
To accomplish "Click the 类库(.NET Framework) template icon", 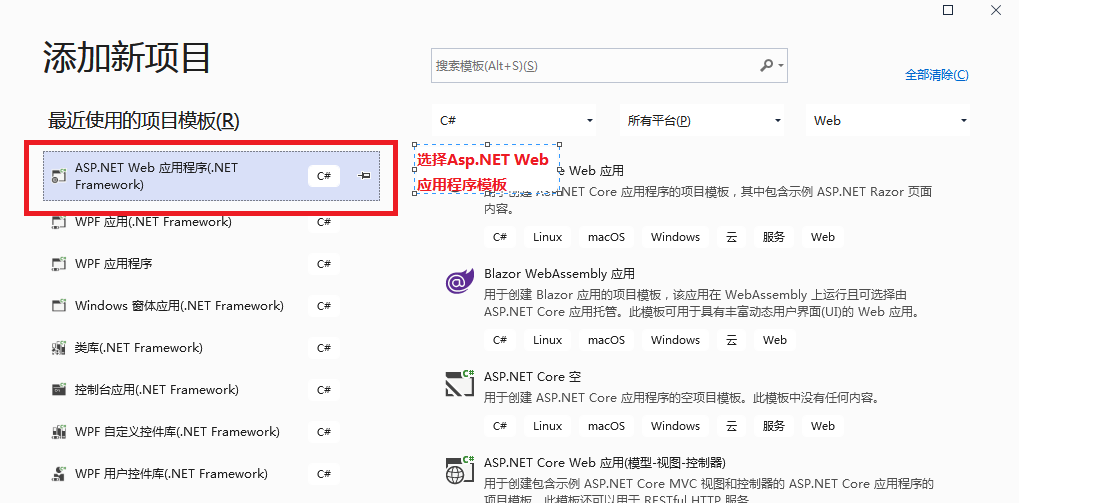I will click(x=59, y=348).
